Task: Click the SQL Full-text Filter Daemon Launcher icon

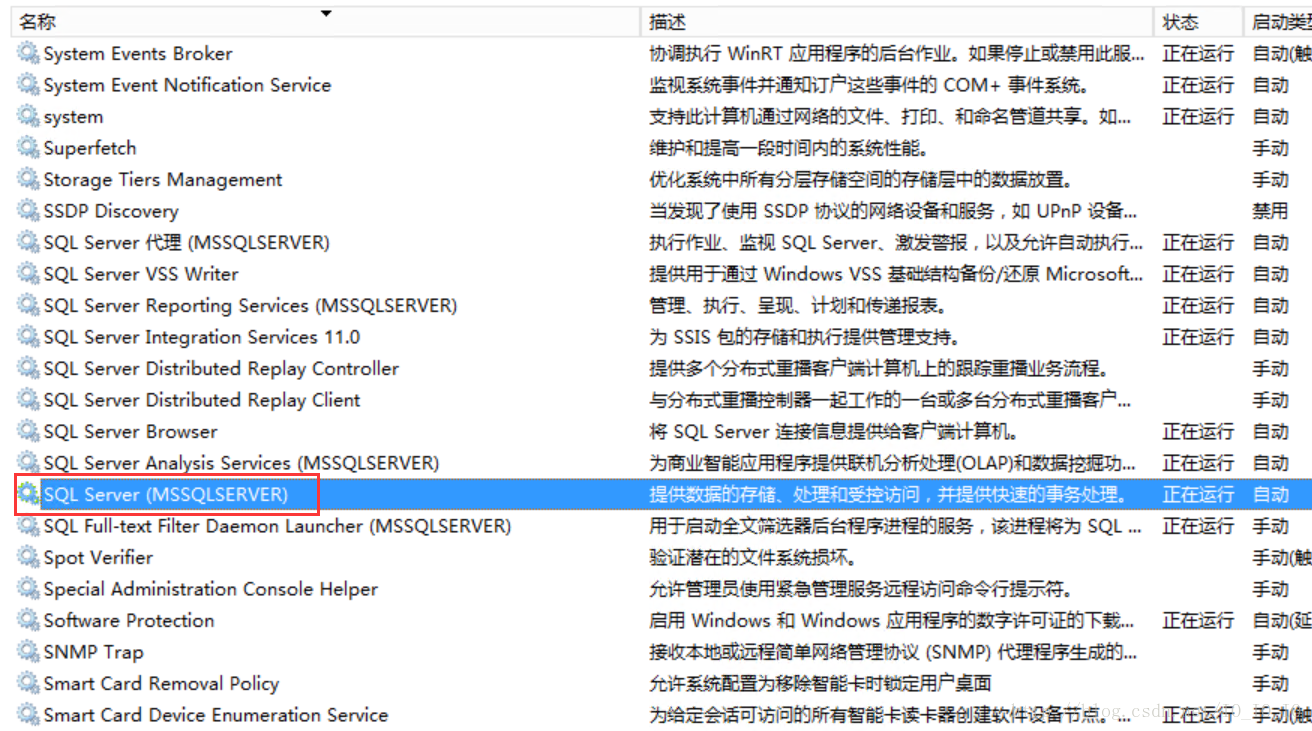Action: [28, 526]
